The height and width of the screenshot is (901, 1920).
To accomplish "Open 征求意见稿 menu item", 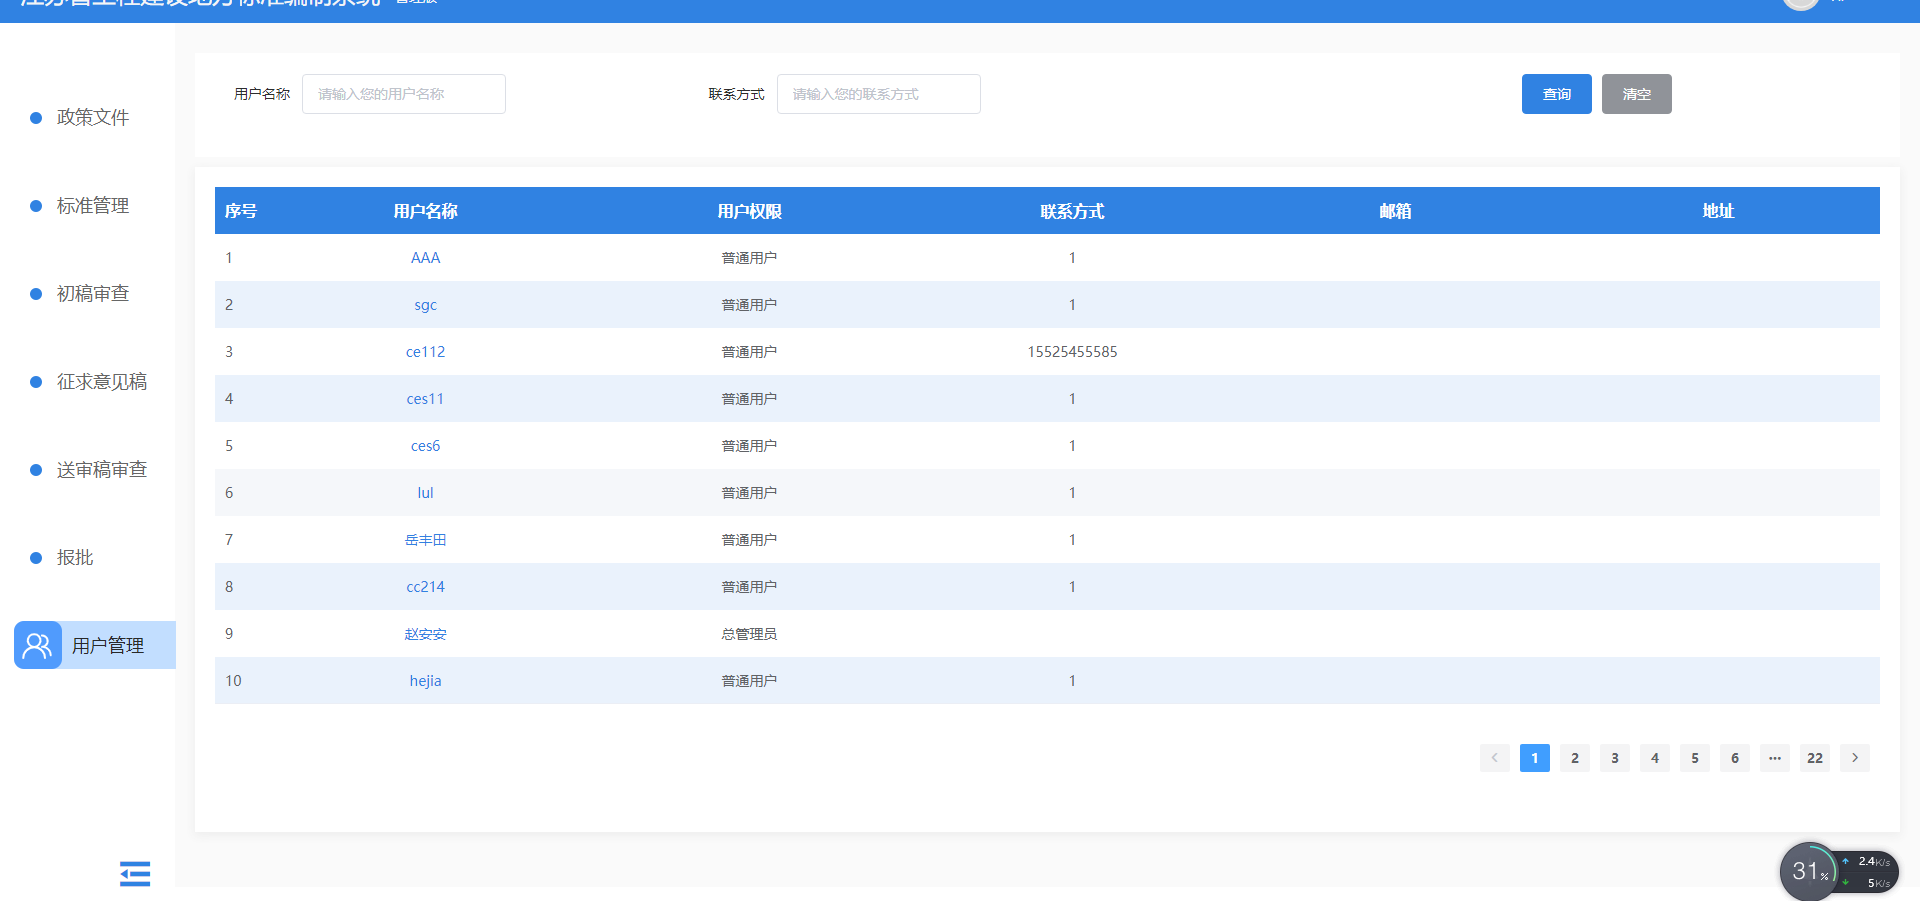I will pyautogui.click(x=102, y=381).
